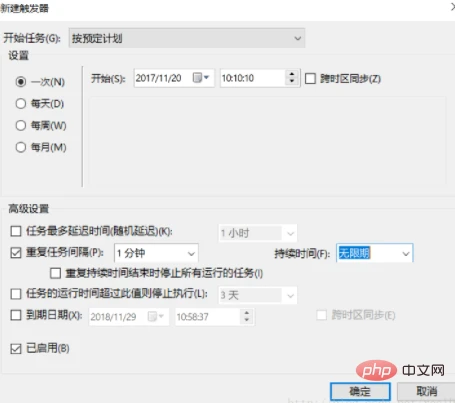Tick 重复持续时间结束时停止所有运行的任务 checkbox
The image size is (455, 403).
point(55,273)
